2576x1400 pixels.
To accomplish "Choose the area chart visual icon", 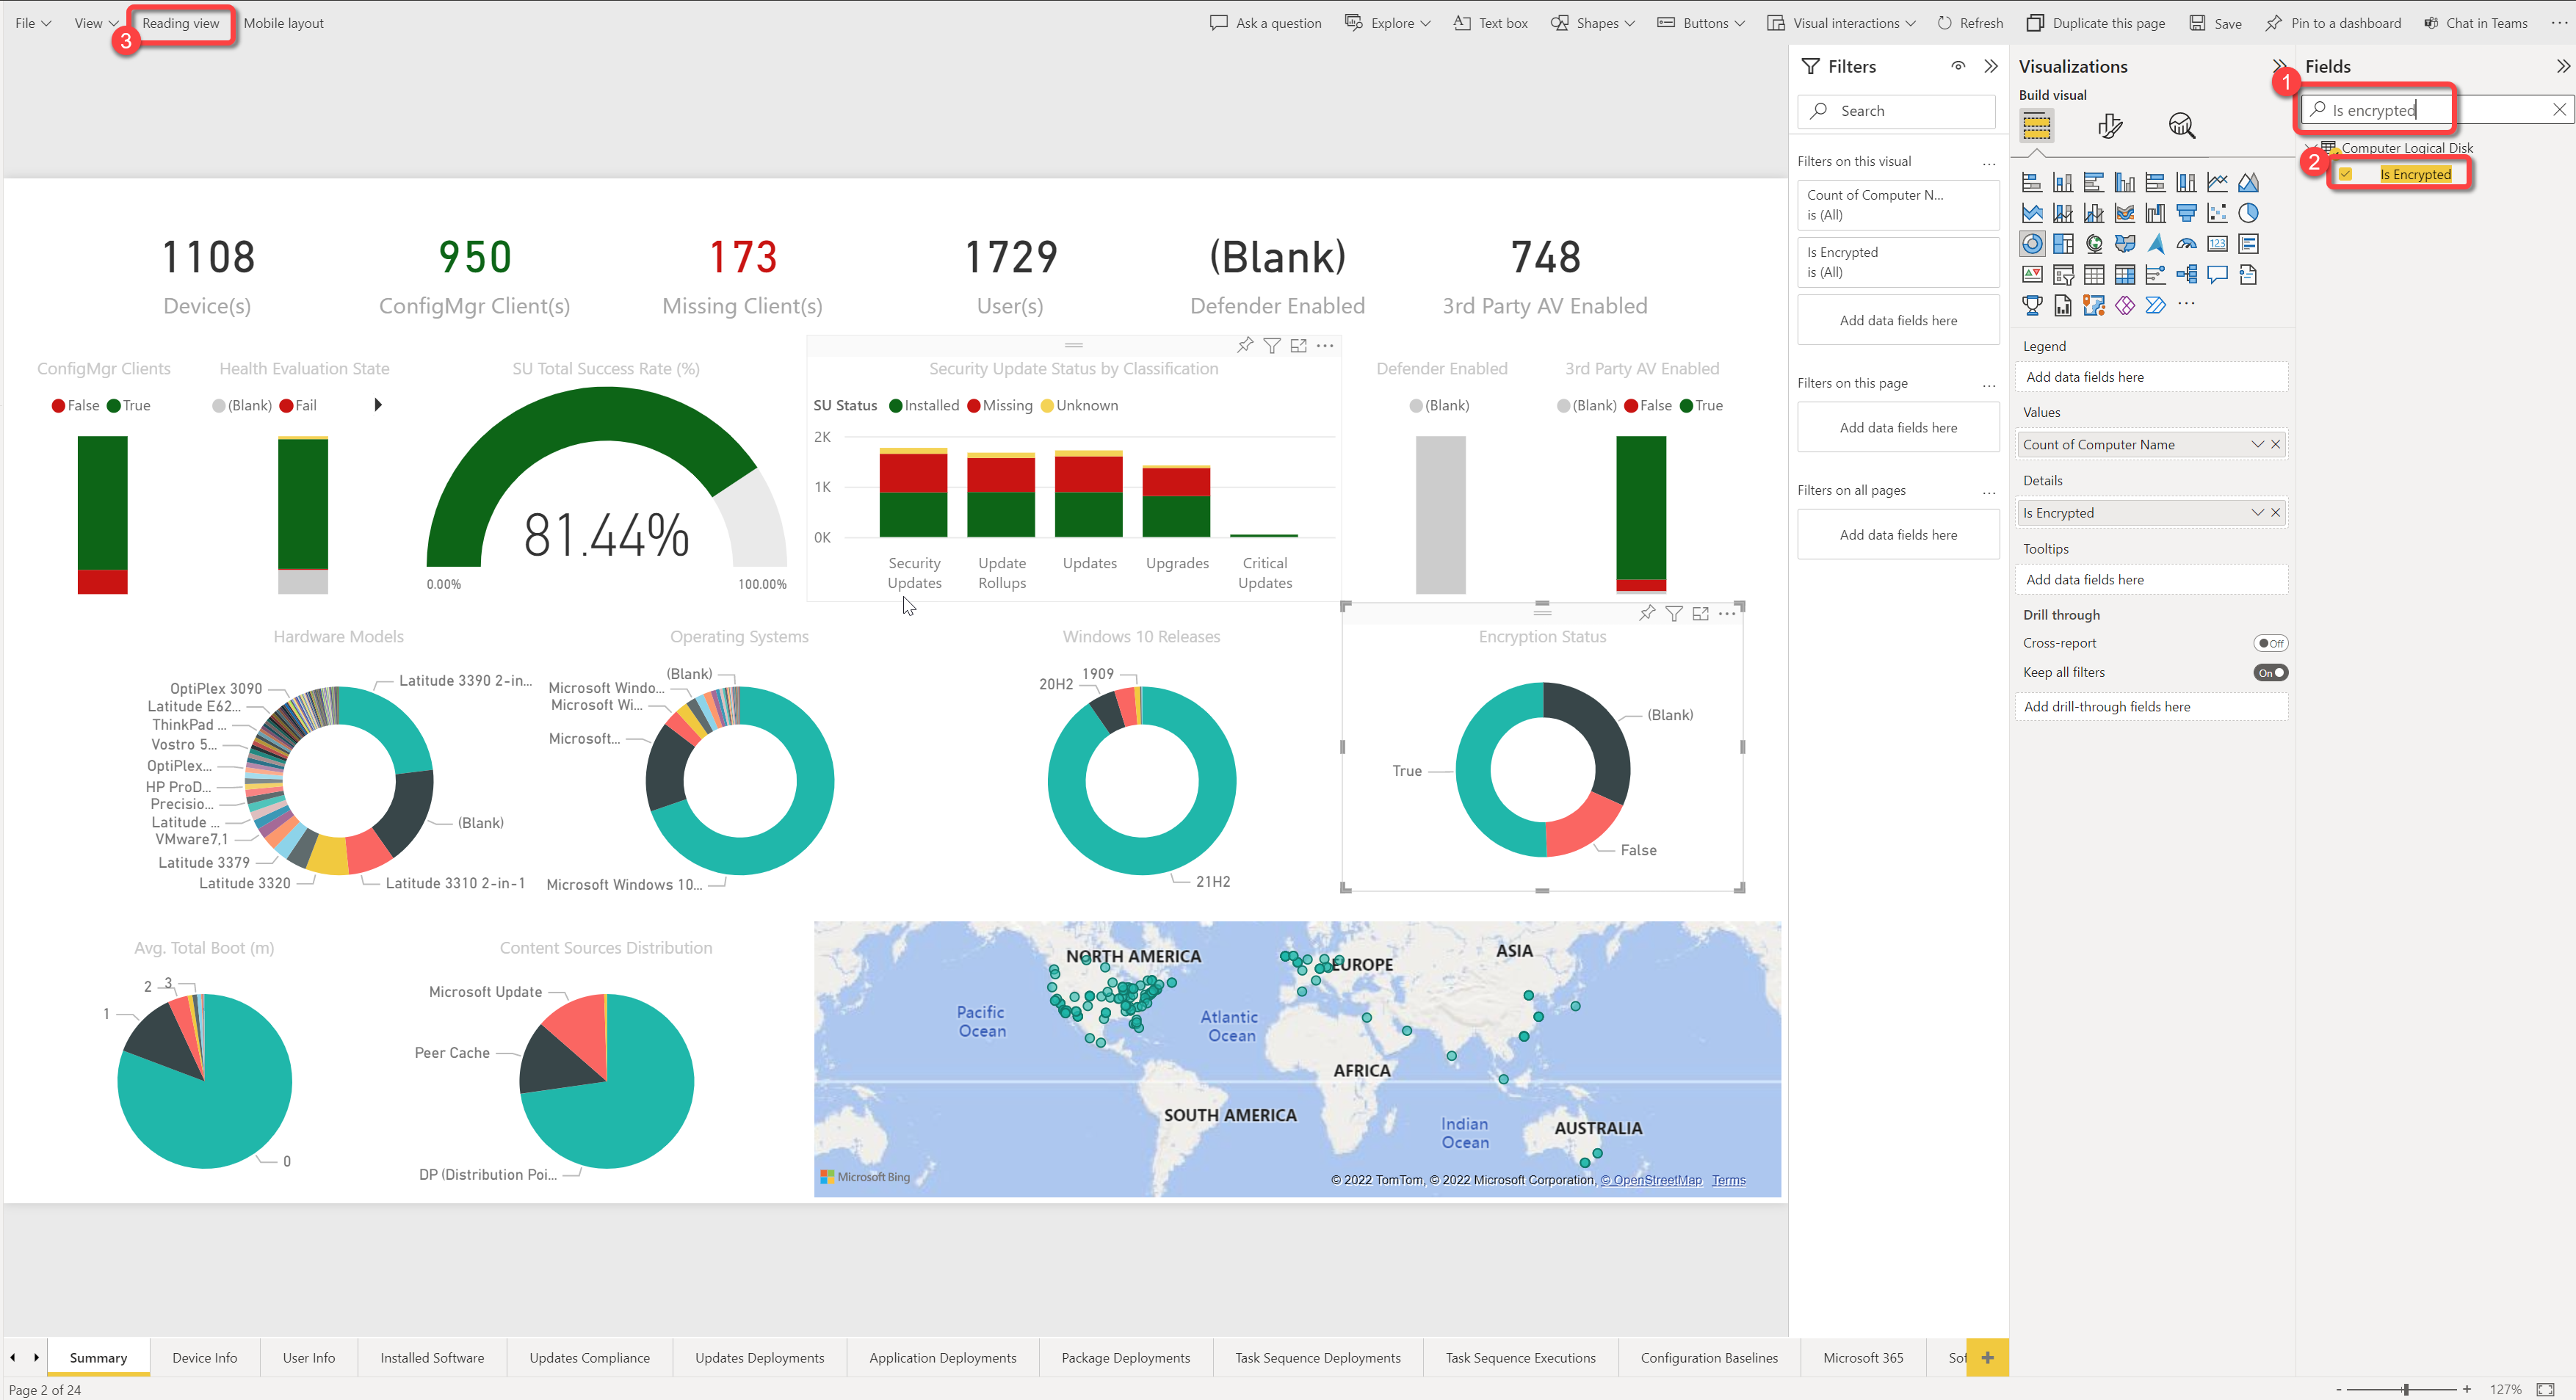I will 2248,182.
